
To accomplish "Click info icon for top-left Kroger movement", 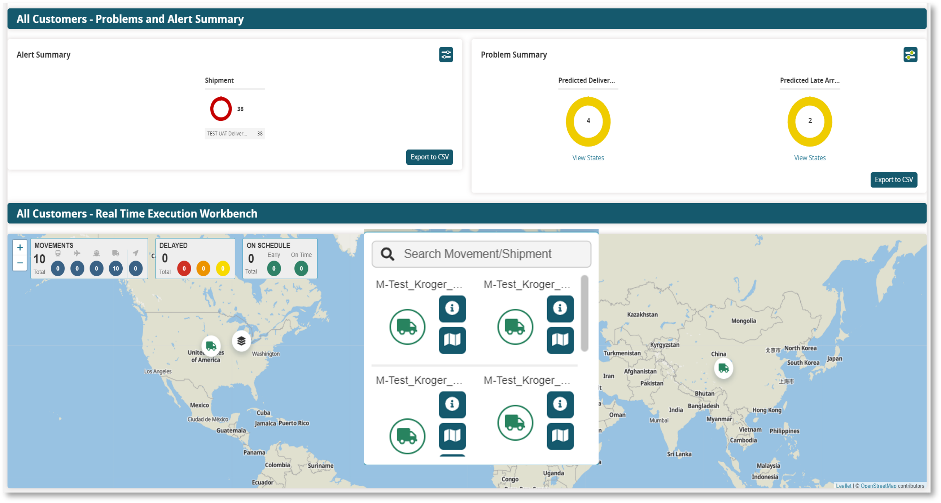I will (x=452, y=309).
